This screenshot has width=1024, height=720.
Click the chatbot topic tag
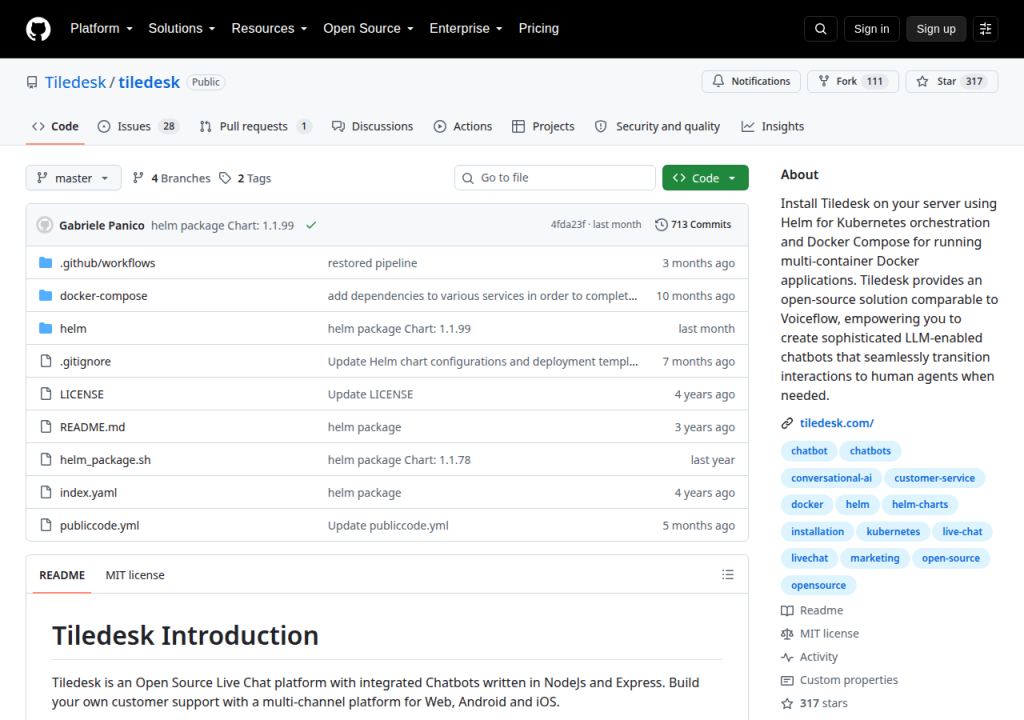pos(808,451)
